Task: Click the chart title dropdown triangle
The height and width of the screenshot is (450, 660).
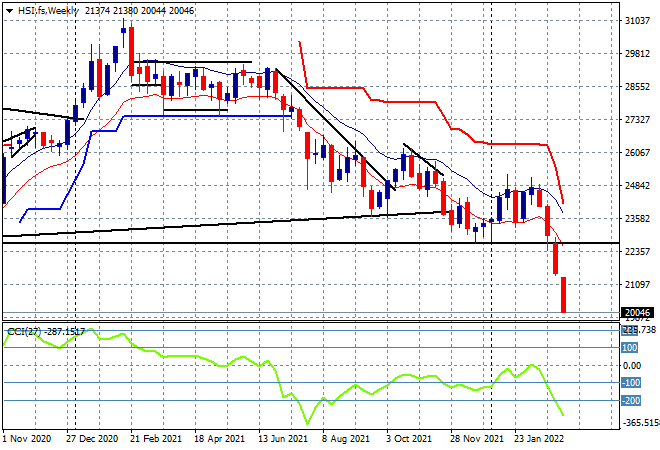Action: click(x=9, y=11)
